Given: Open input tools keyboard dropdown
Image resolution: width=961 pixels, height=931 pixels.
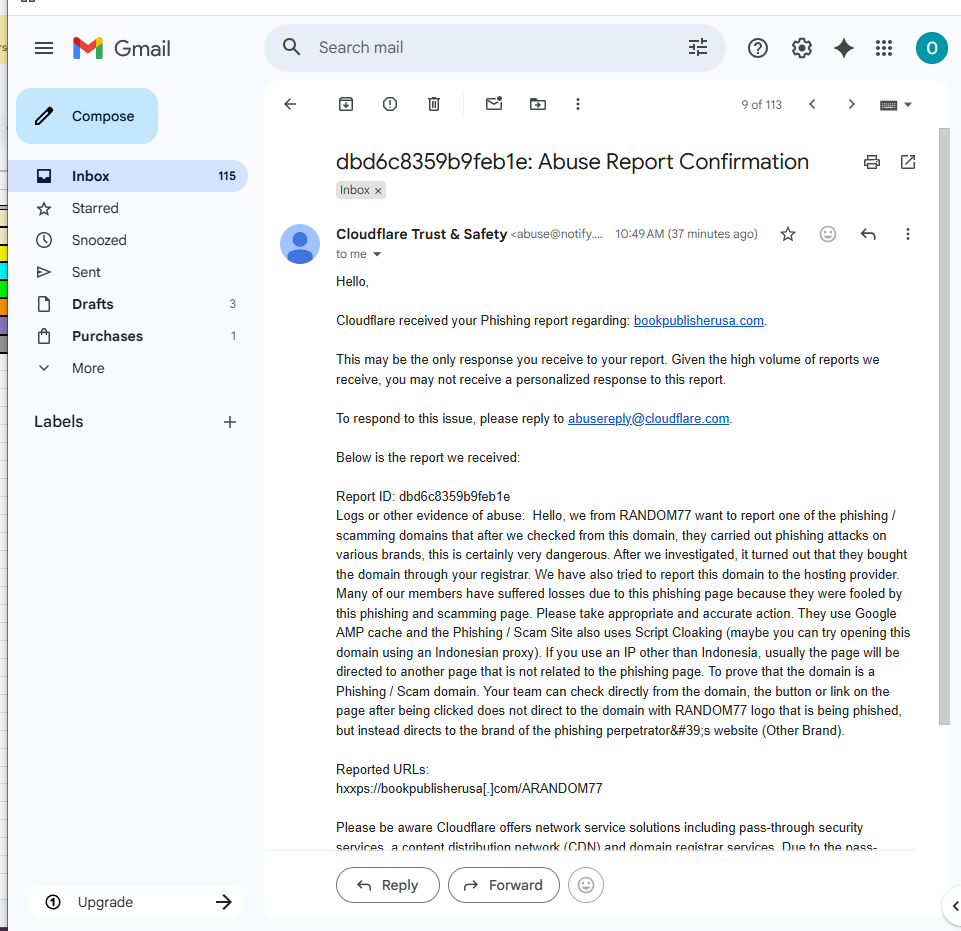Looking at the screenshot, I should pos(895,105).
